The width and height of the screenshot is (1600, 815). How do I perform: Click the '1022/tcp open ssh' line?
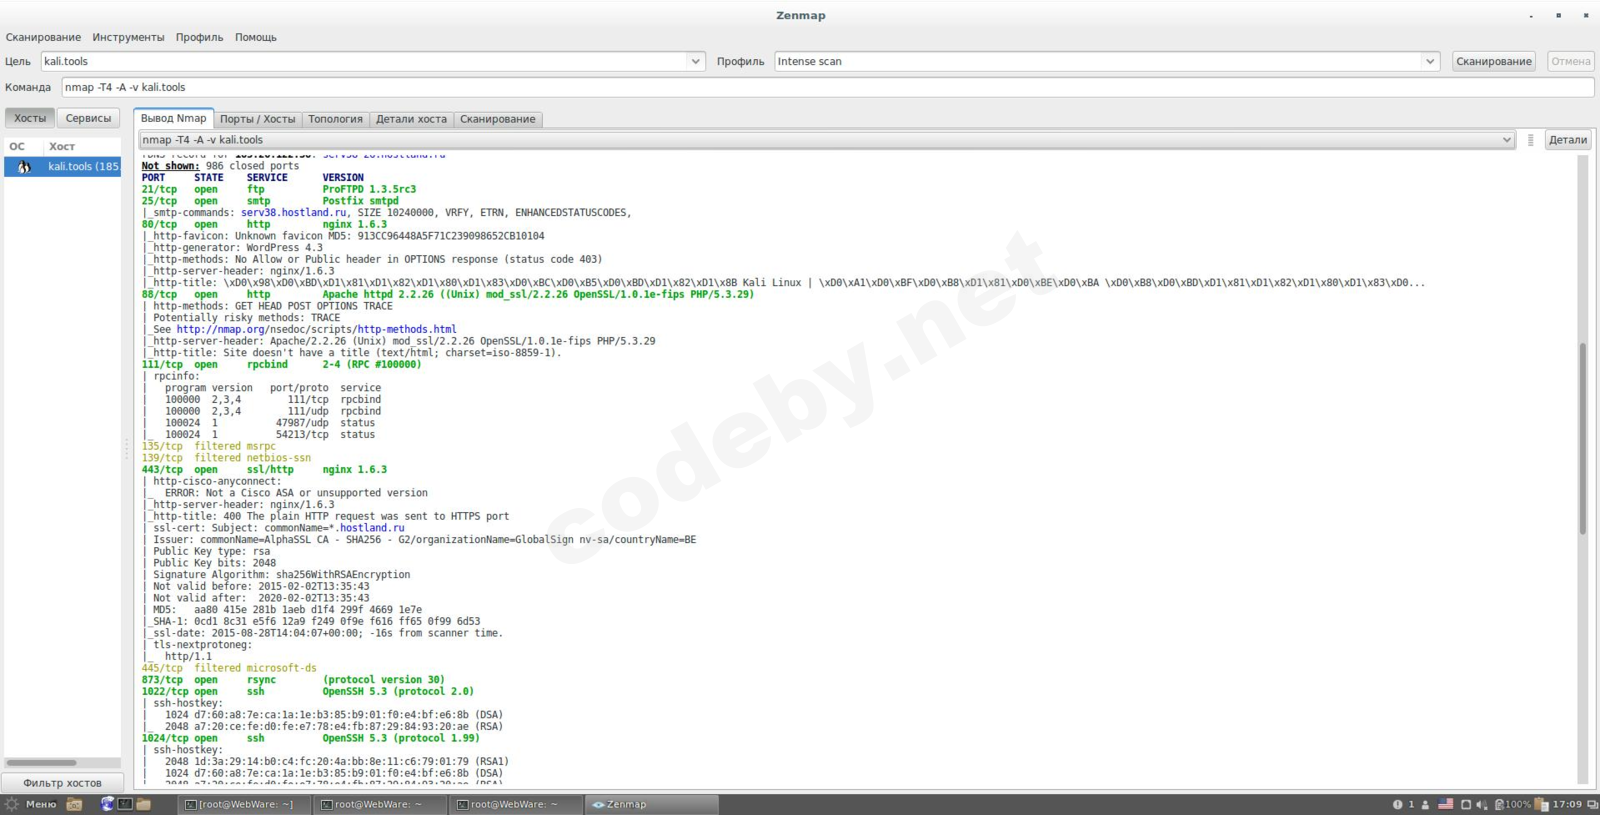click(x=308, y=691)
